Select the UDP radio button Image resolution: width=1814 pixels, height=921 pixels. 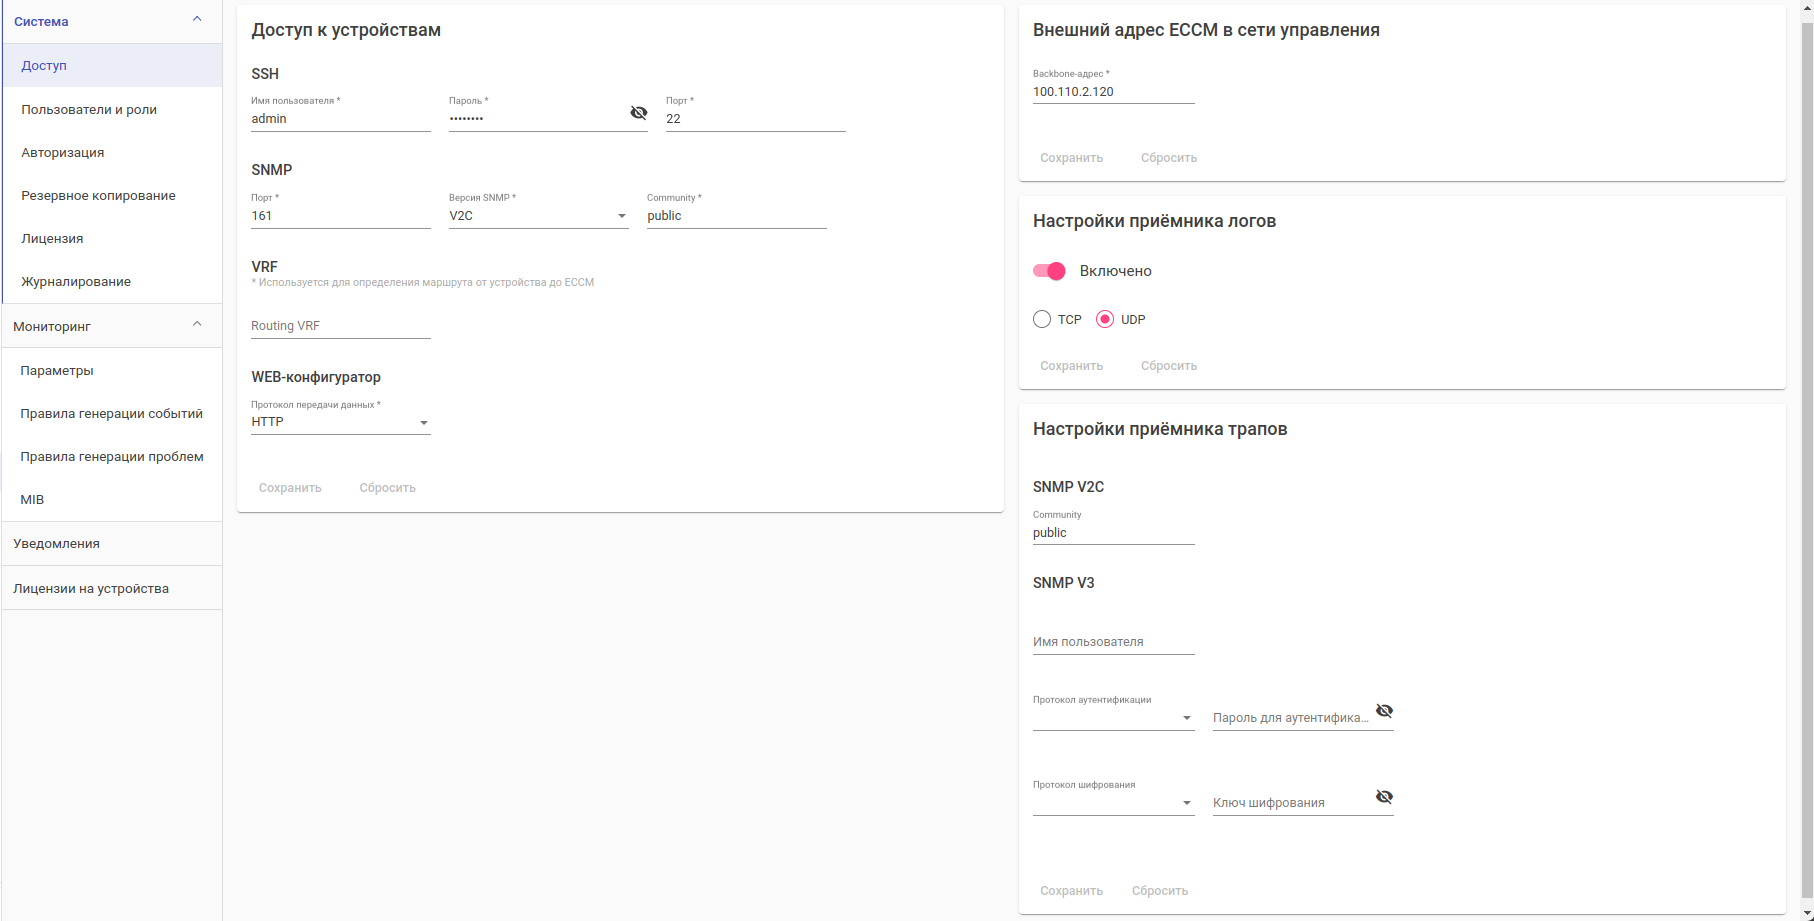point(1105,319)
